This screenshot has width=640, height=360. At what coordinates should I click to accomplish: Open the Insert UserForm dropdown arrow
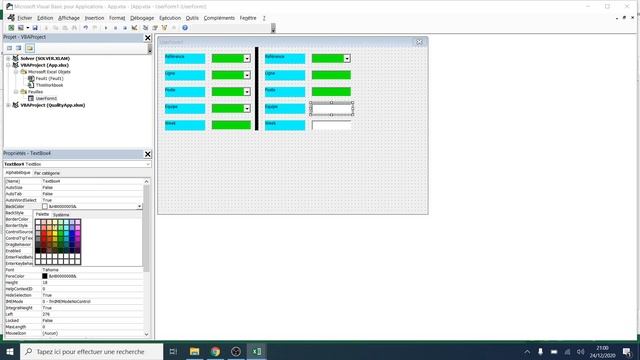coord(27,28)
